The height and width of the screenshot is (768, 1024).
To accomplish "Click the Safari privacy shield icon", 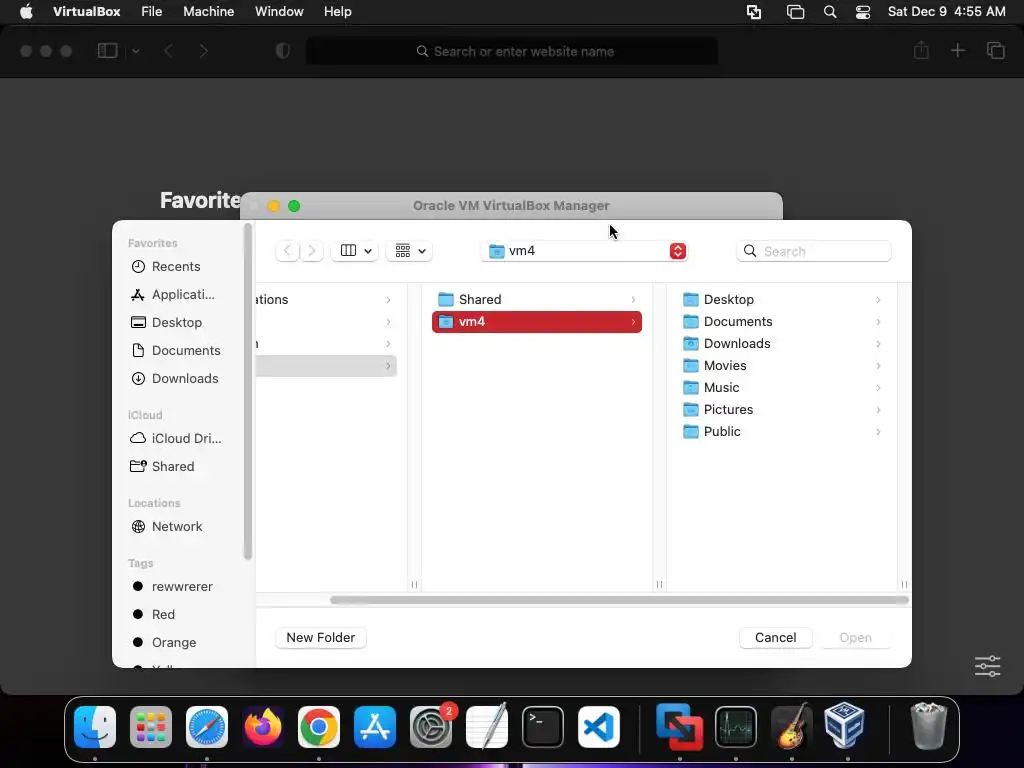I will [283, 51].
